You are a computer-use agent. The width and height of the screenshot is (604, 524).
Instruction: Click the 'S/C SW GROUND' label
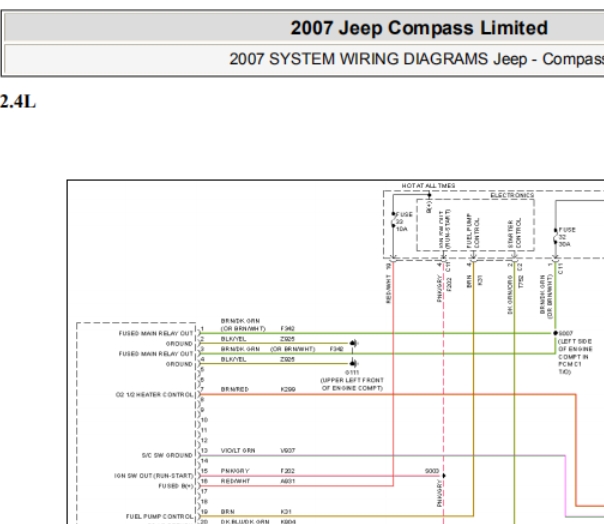coord(167,455)
